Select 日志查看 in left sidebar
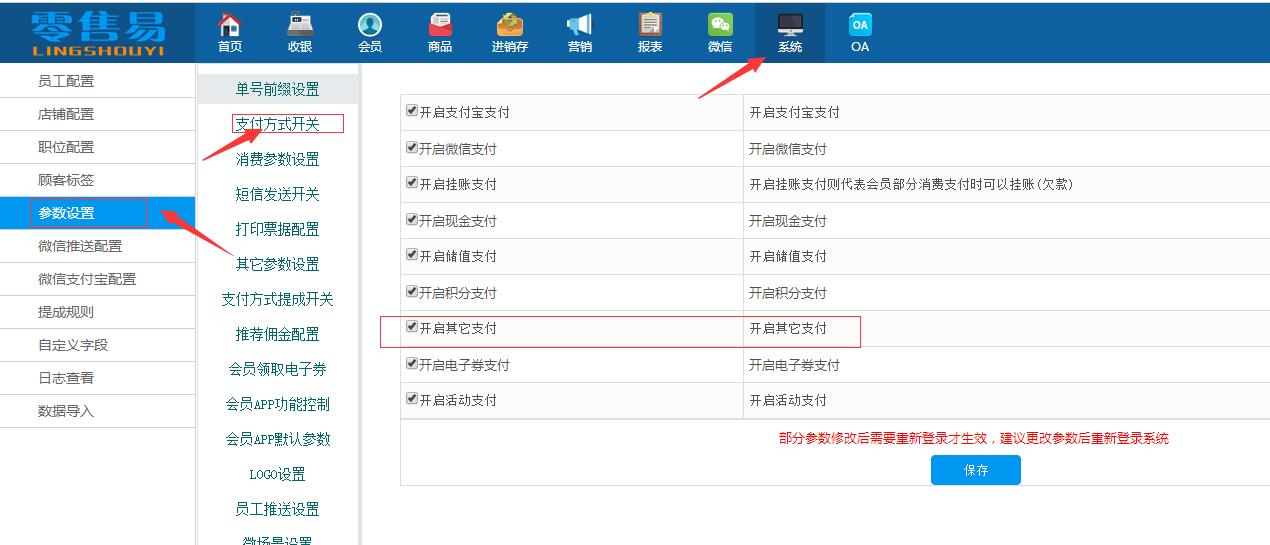The width and height of the screenshot is (1270, 545). click(x=97, y=378)
